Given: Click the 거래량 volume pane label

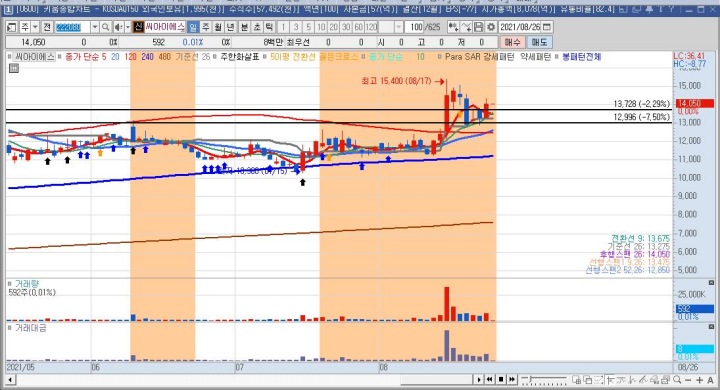Looking at the screenshot, I should tap(27, 284).
